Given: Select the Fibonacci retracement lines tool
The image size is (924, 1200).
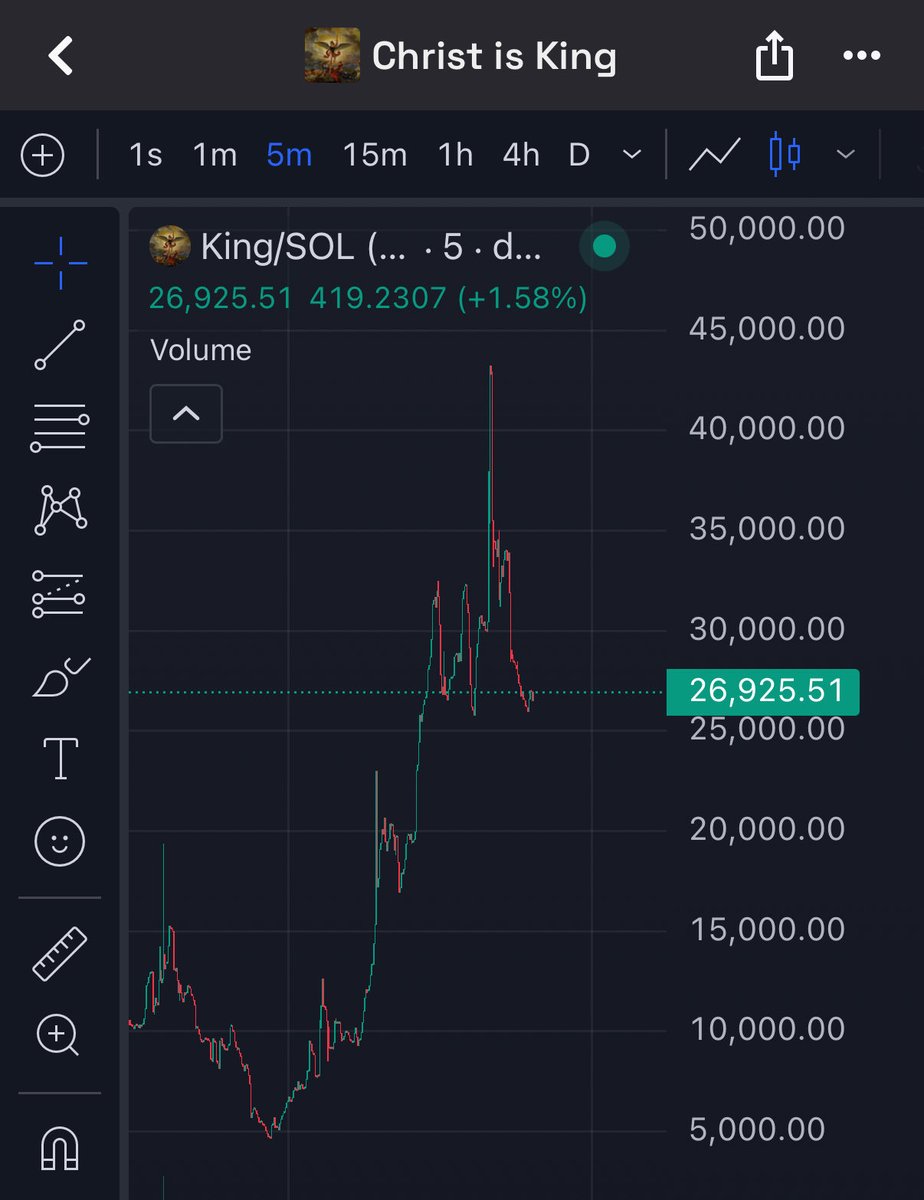Looking at the screenshot, I should (x=61, y=429).
